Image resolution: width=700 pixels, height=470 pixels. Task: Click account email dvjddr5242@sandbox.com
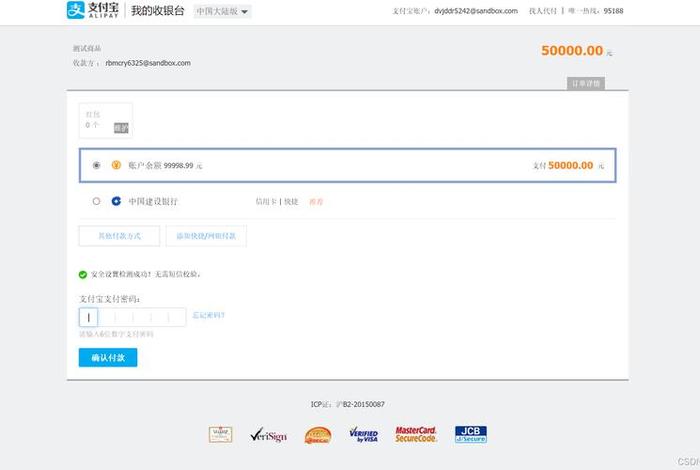pyautogui.click(x=476, y=11)
